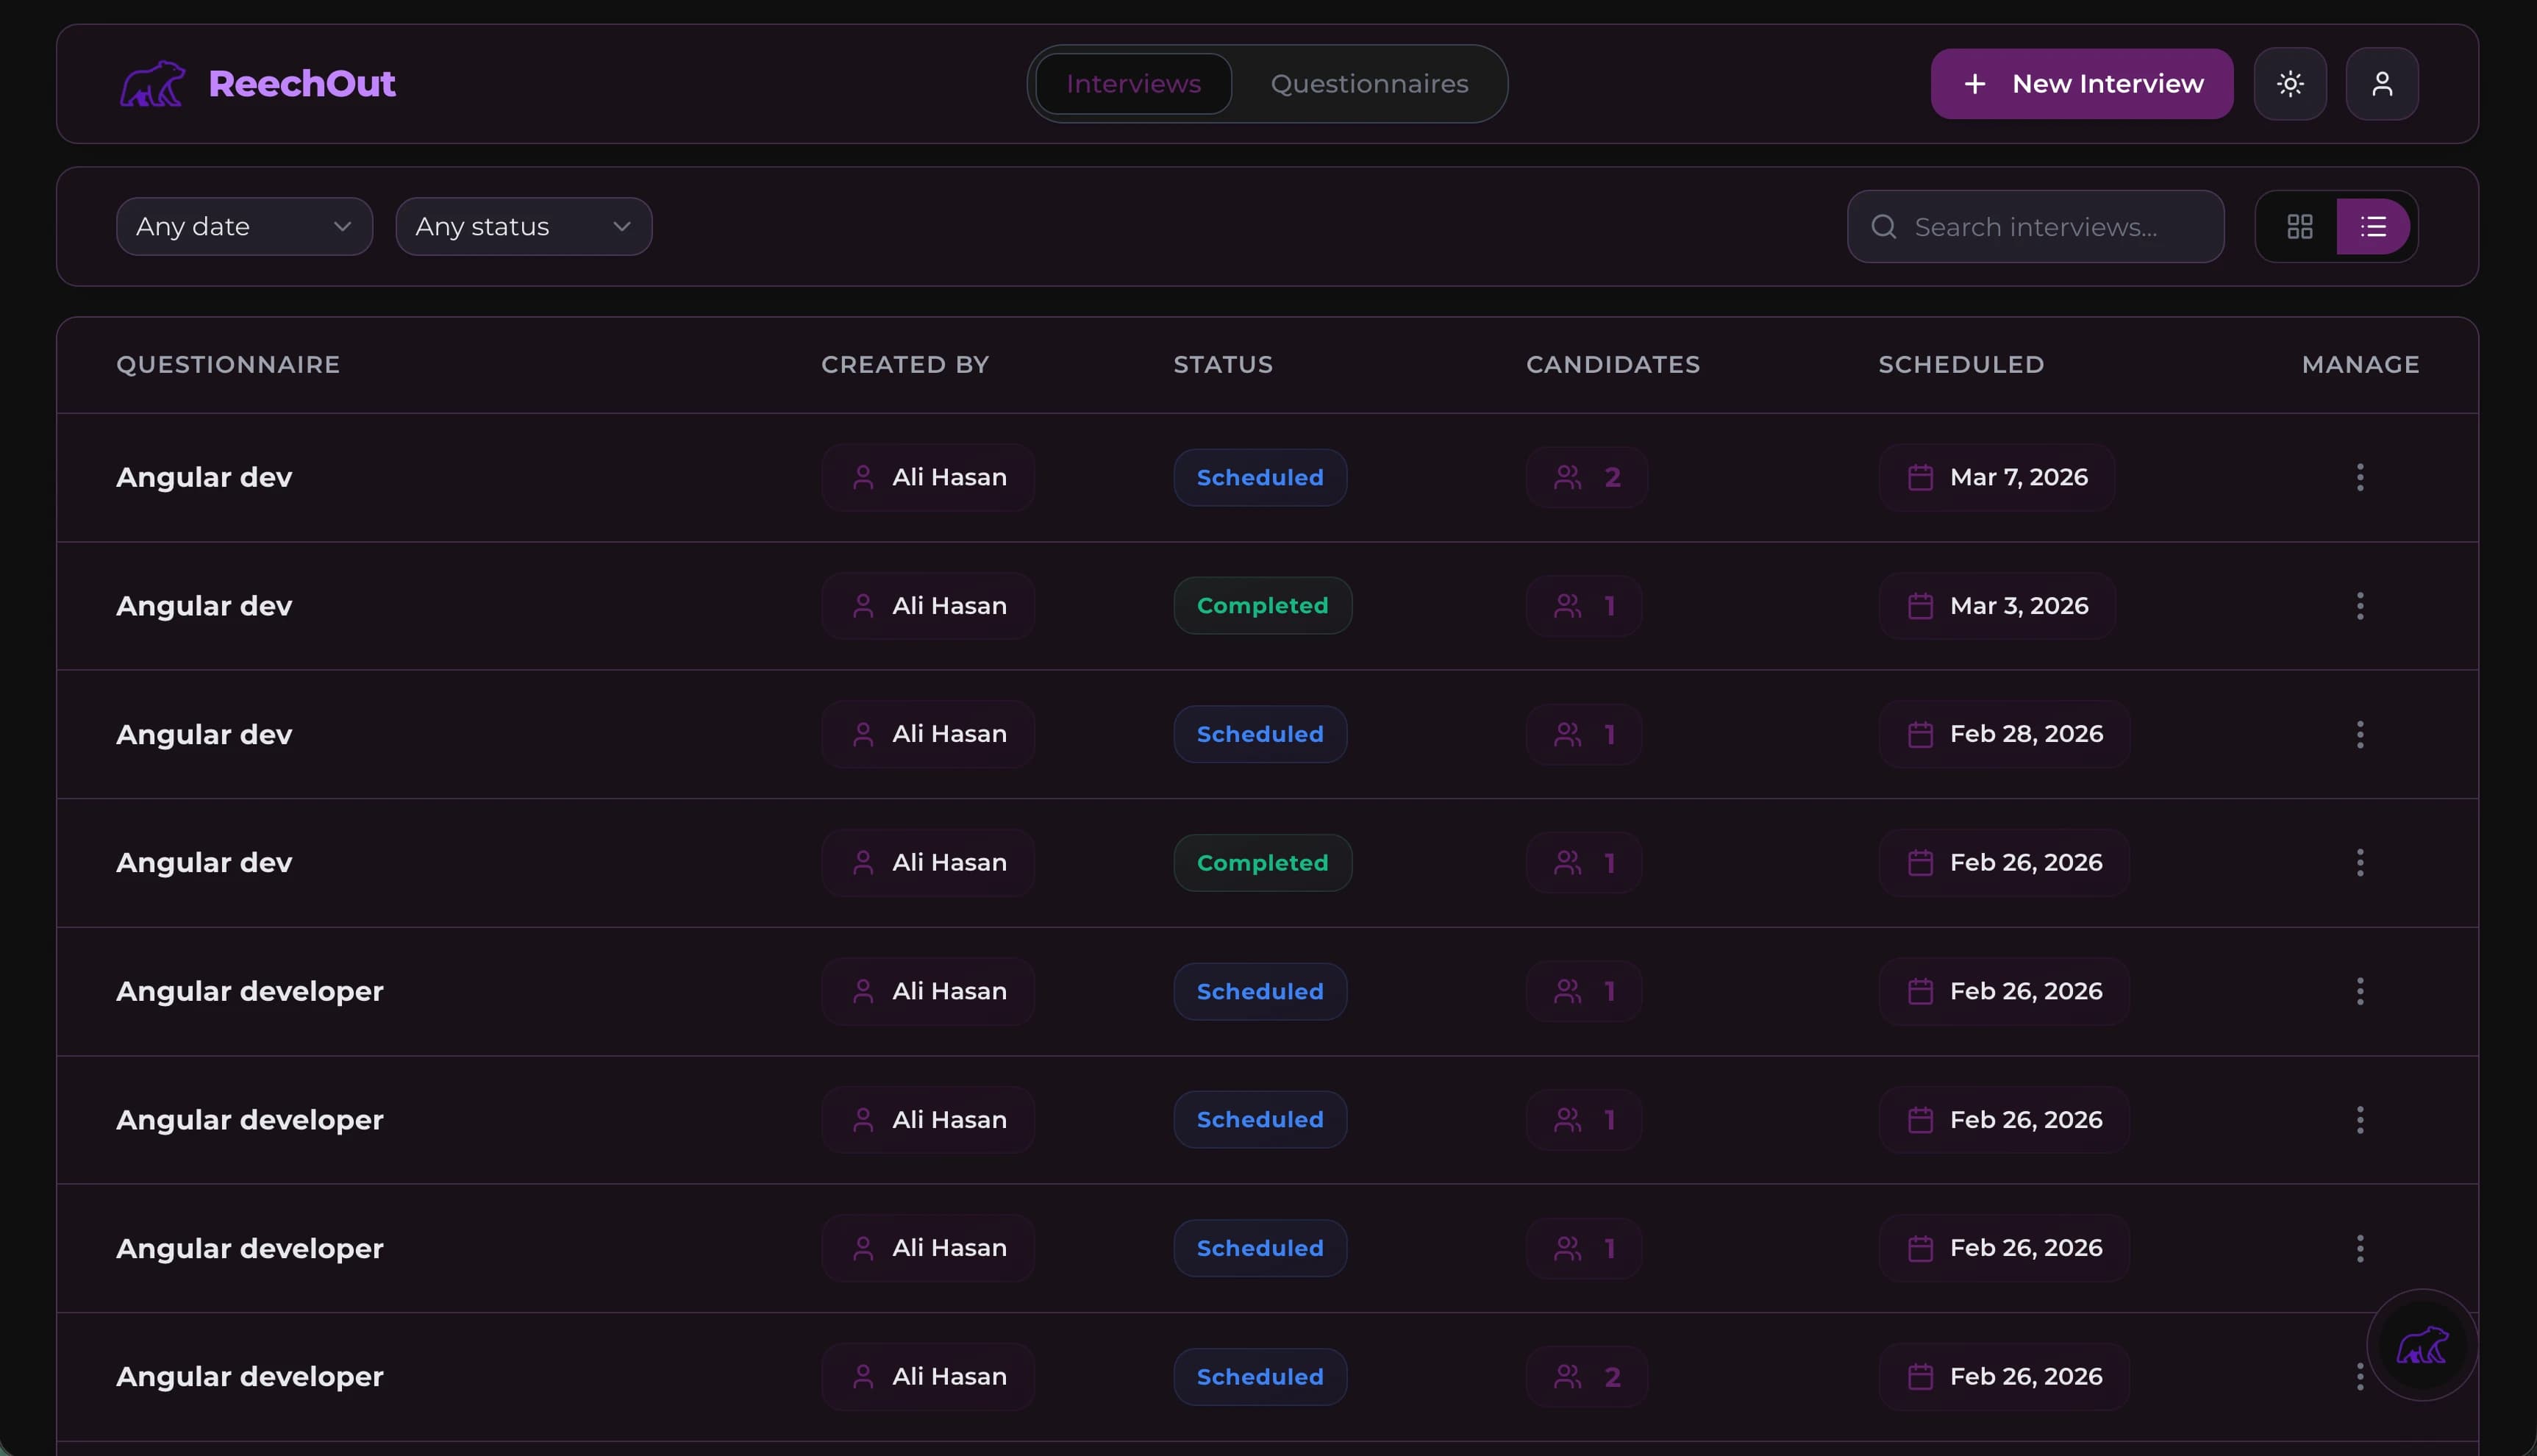Open the Any date dropdown
Screen dimensions: 2537x1456
click(244, 226)
